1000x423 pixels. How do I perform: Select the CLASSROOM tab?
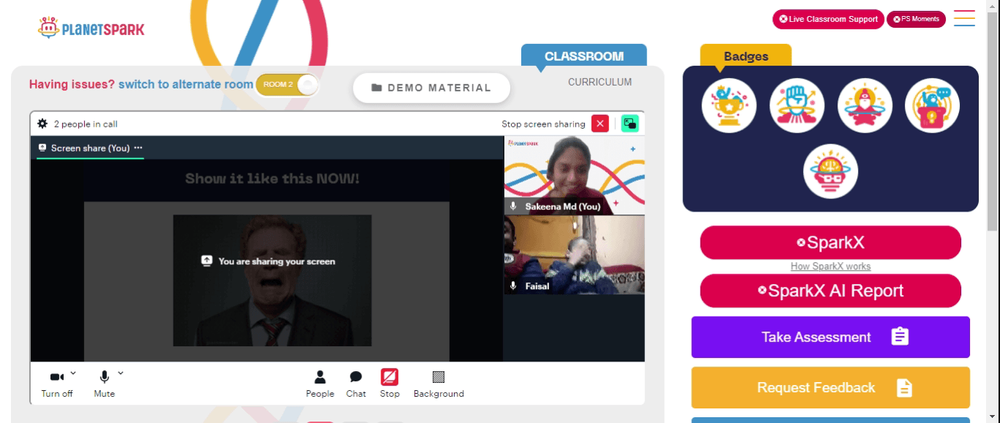pyautogui.click(x=584, y=56)
